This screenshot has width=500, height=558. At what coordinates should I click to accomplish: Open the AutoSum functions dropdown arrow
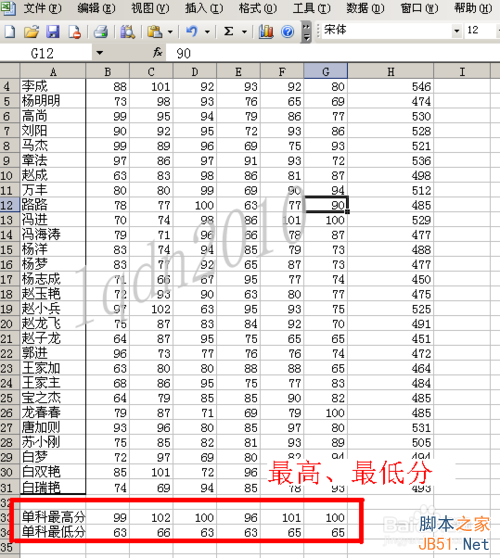click(244, 32)
